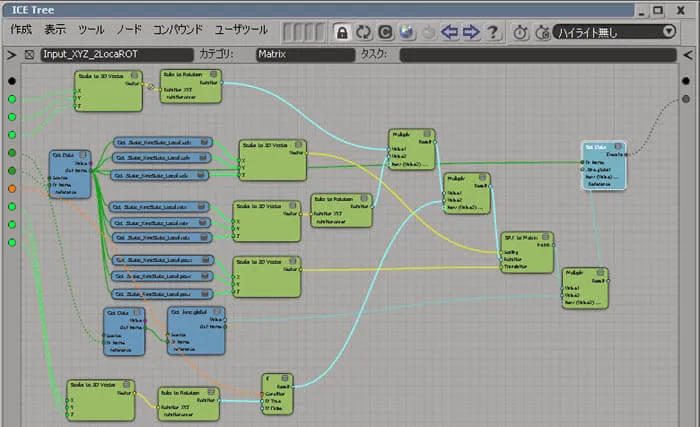Click the Matrix category field
Image resolution: width=700 pixels, height=427 pixels.
[306, 54]
